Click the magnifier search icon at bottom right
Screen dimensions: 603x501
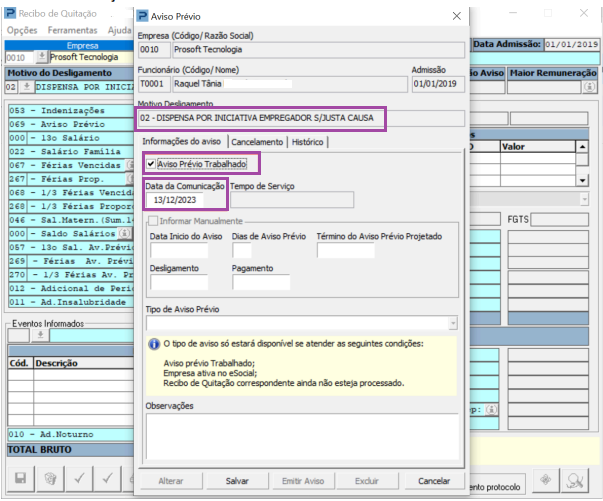(575, 480)
